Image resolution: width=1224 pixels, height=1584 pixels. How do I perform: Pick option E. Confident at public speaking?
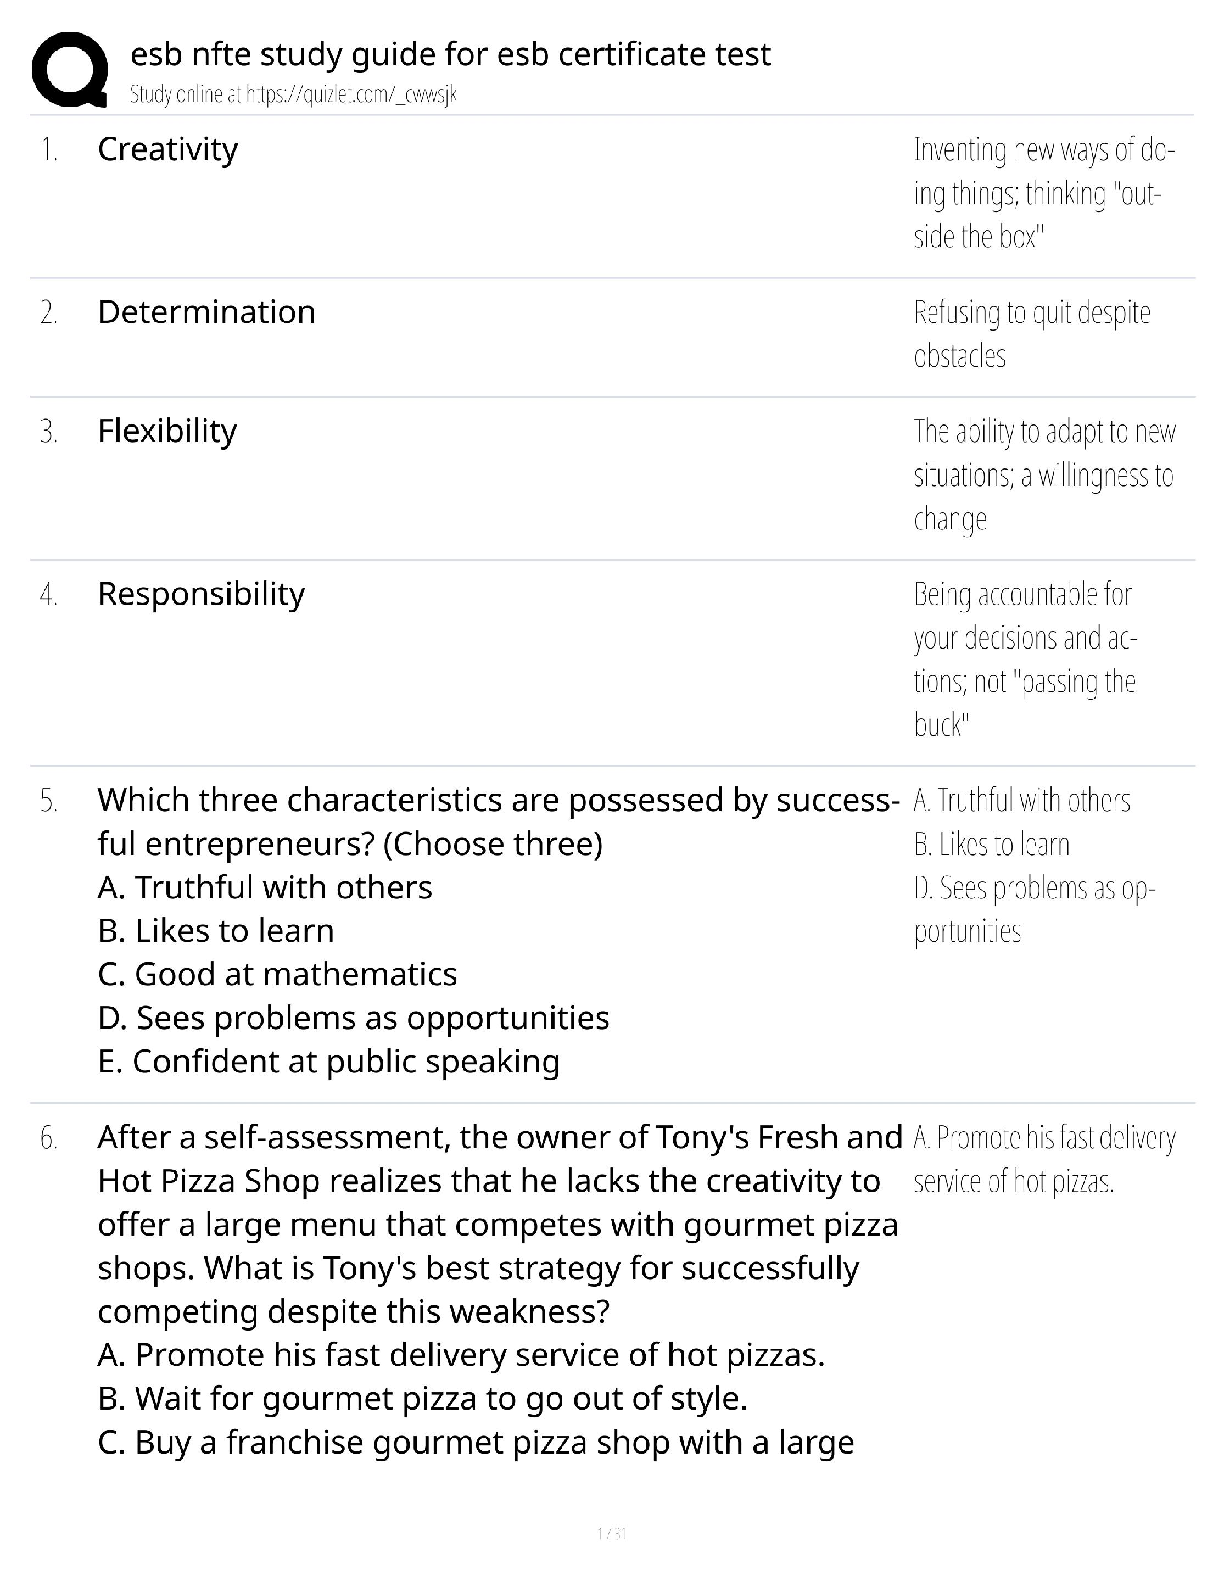[x=328, y=1061]
